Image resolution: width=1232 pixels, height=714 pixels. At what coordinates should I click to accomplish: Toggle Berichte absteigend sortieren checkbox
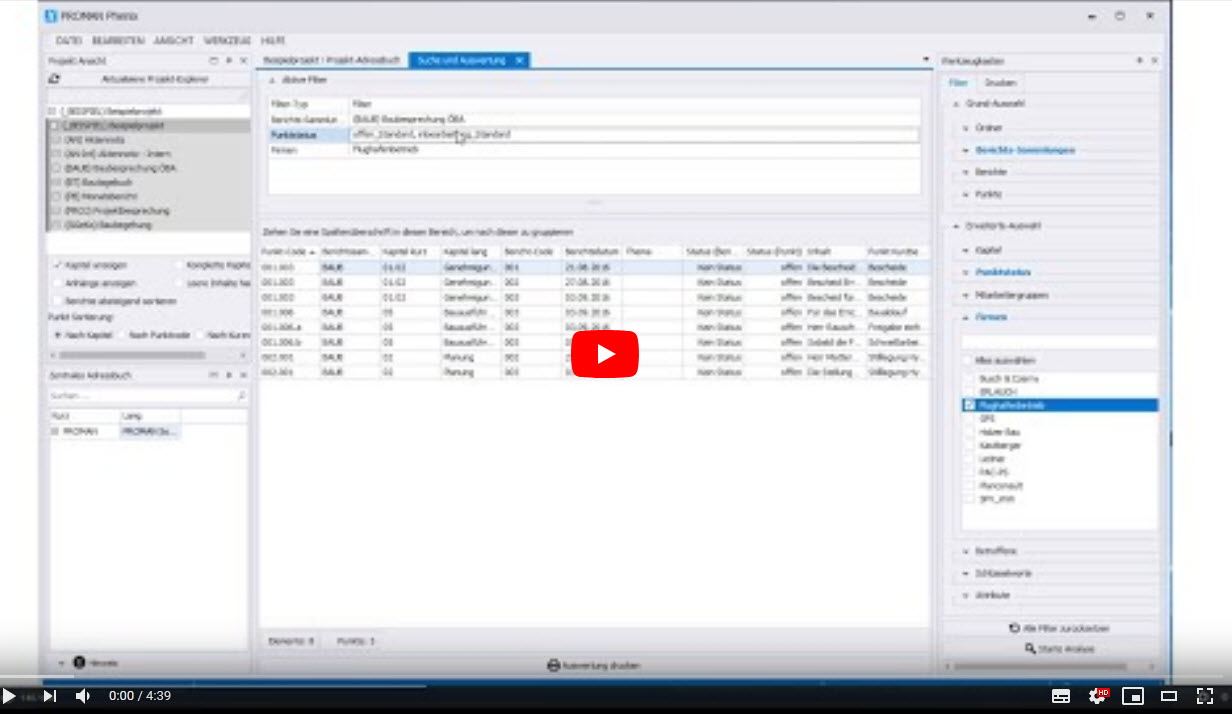(56, 300)
